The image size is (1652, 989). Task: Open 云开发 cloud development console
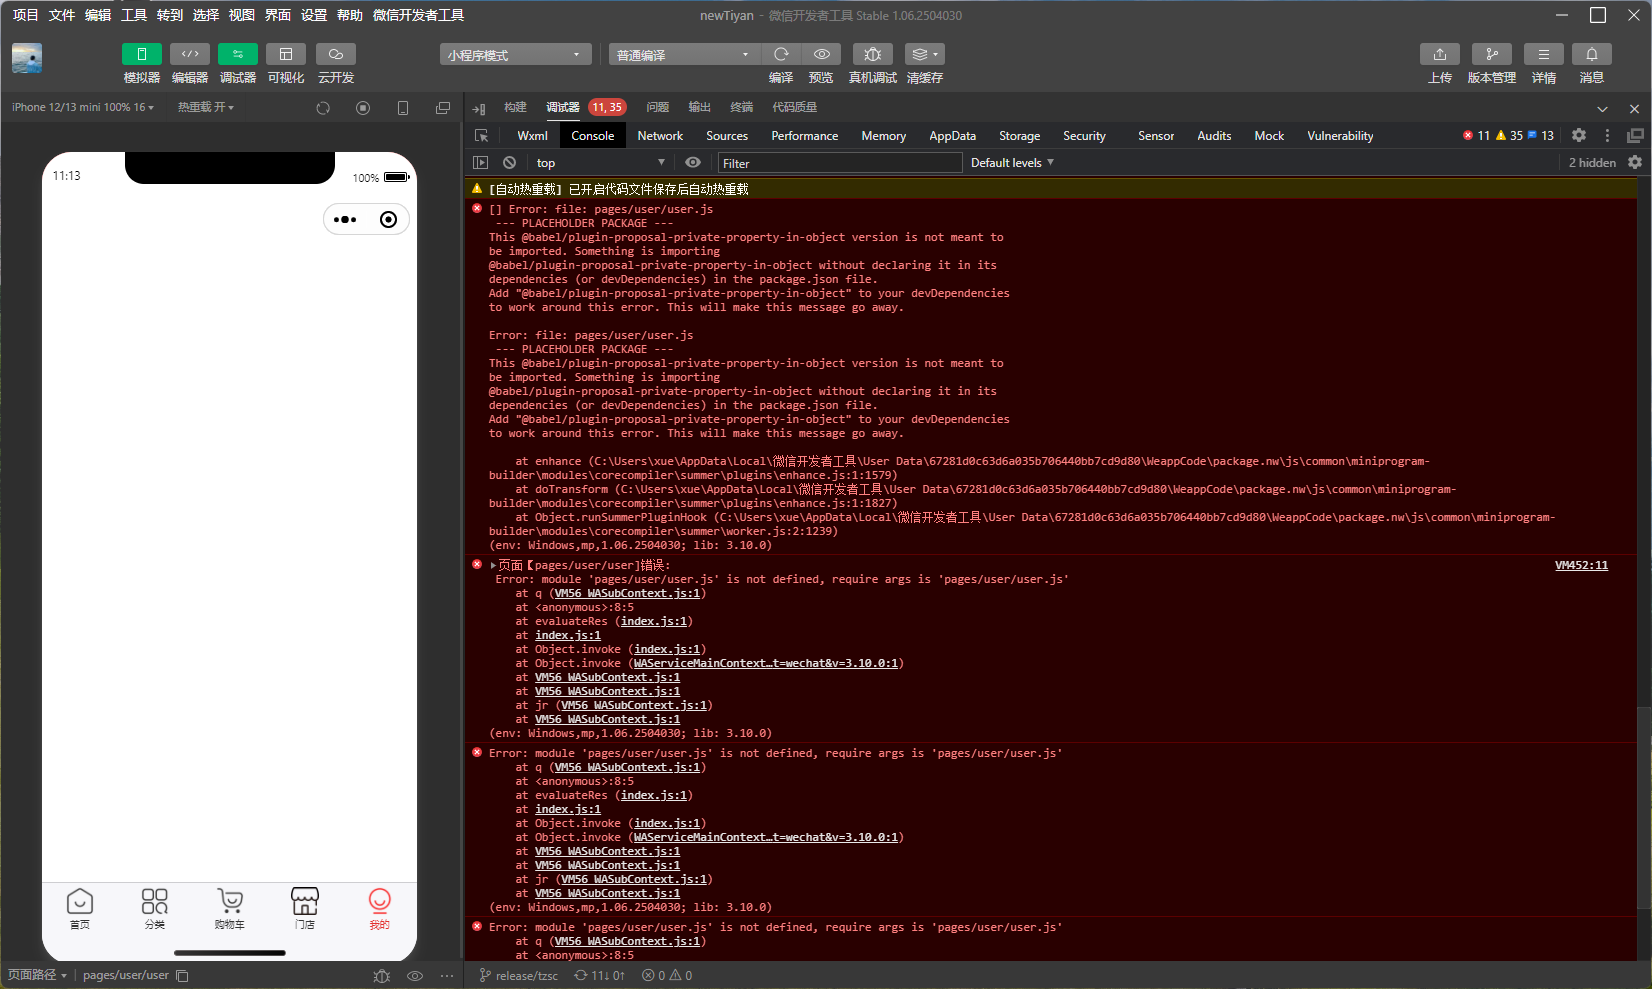point(336,54)
